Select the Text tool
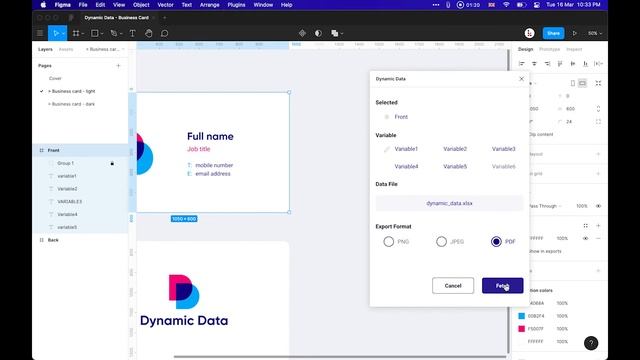This screenshot has height=360, width=640. [132, 33]
